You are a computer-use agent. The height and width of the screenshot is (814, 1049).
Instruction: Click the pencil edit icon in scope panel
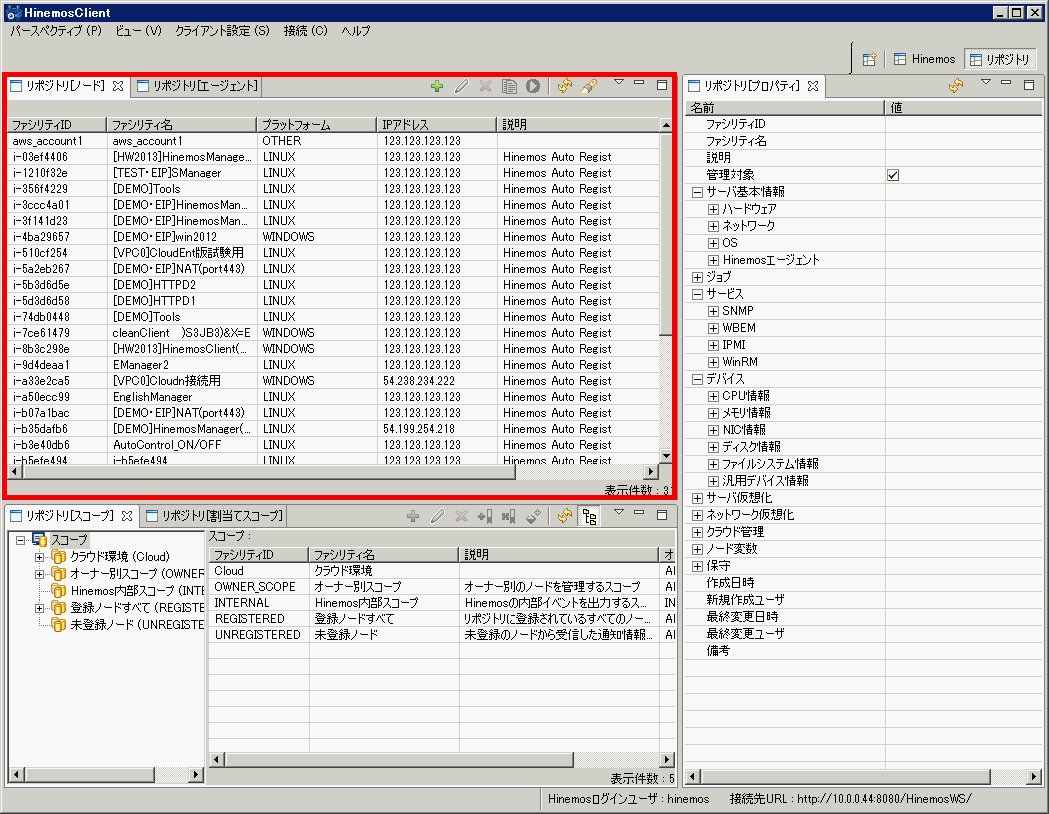[437, 516]
